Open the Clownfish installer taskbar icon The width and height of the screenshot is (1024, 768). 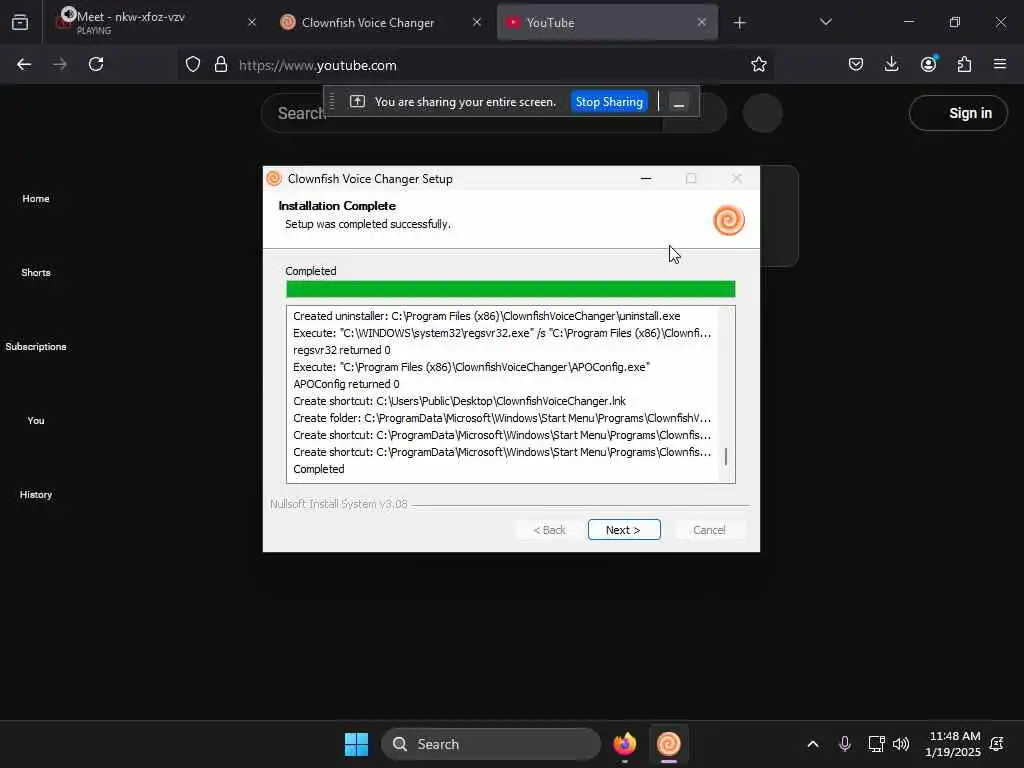point(668,744)
